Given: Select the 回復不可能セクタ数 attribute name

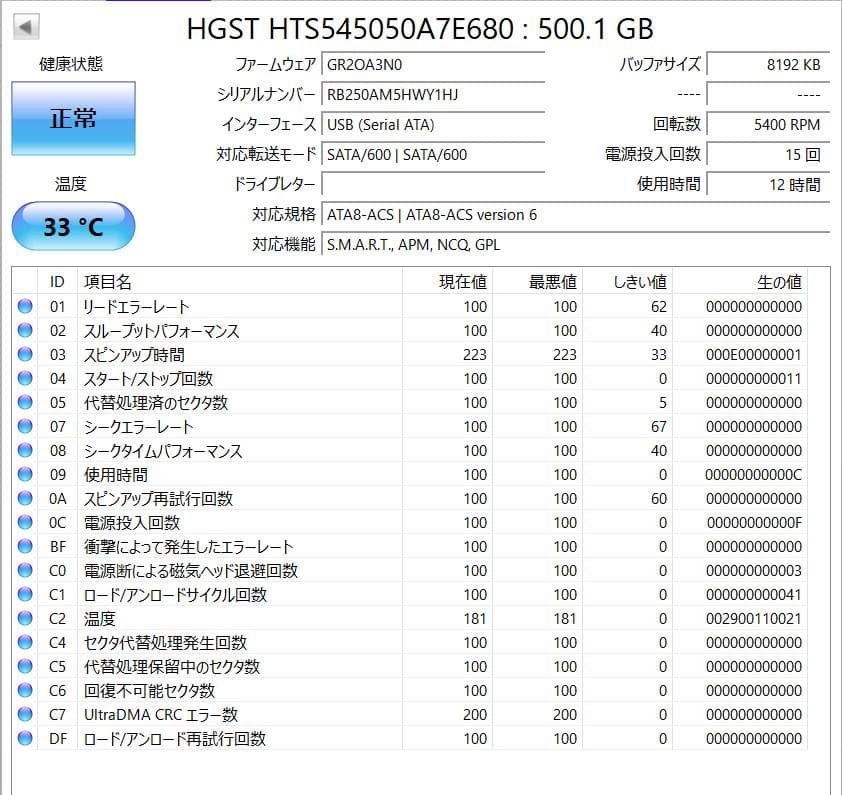Looking at the screenshot, I should (x=149, y=690).
